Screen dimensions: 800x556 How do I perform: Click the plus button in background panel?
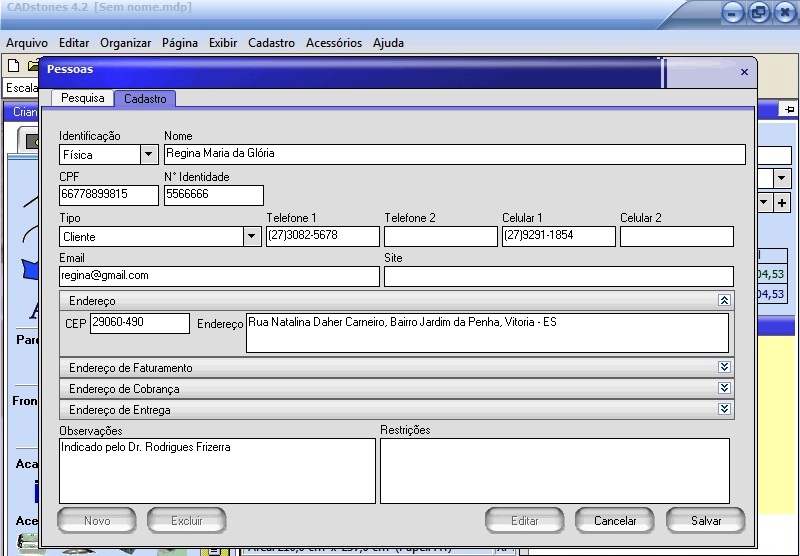pyautogui.click(x=782, y=203)
